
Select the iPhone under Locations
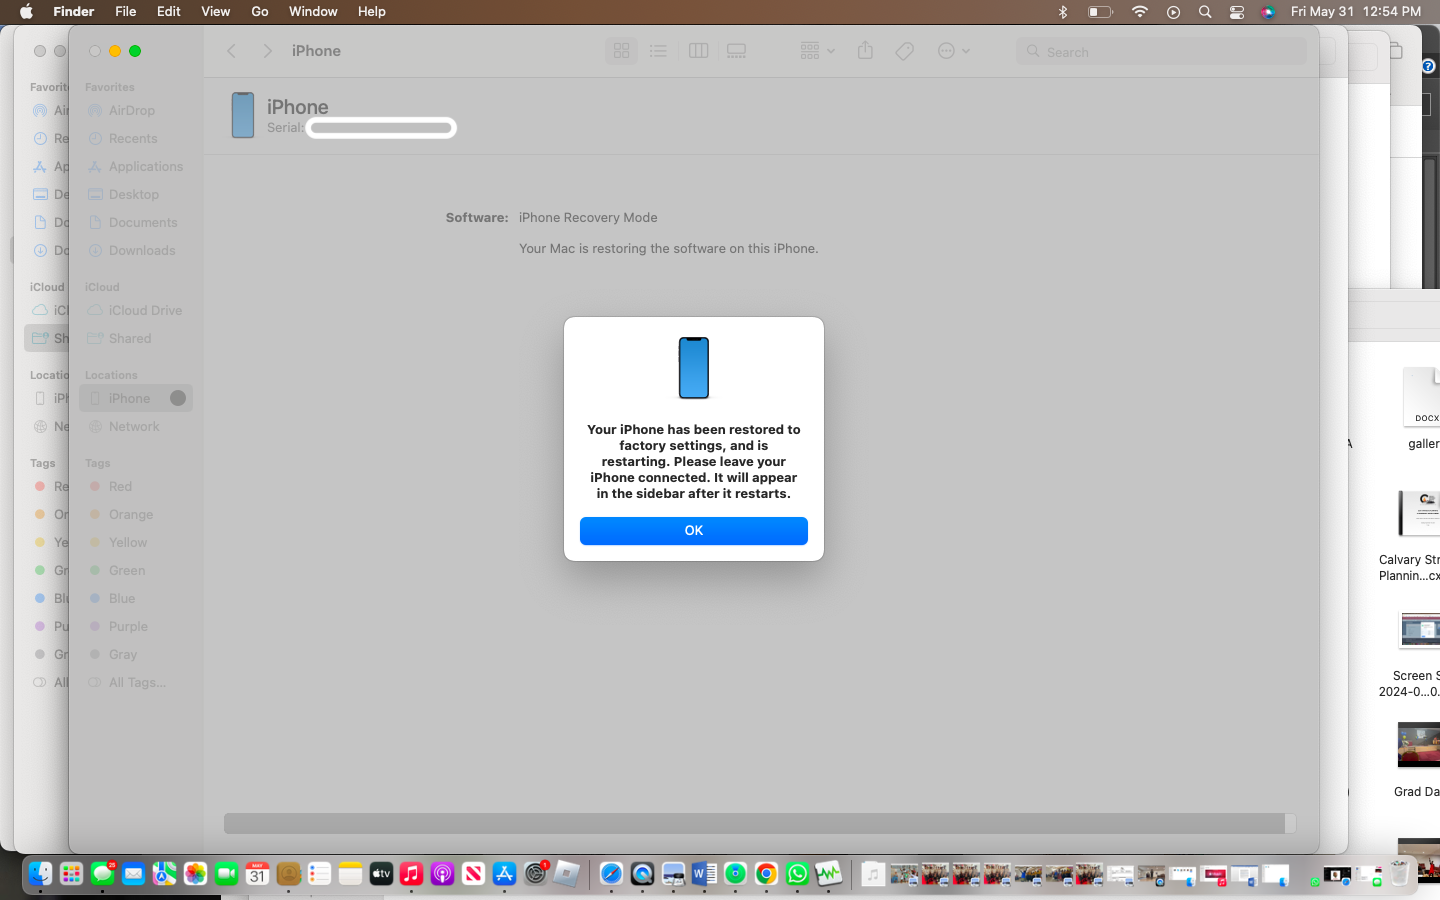pos(128,397)
